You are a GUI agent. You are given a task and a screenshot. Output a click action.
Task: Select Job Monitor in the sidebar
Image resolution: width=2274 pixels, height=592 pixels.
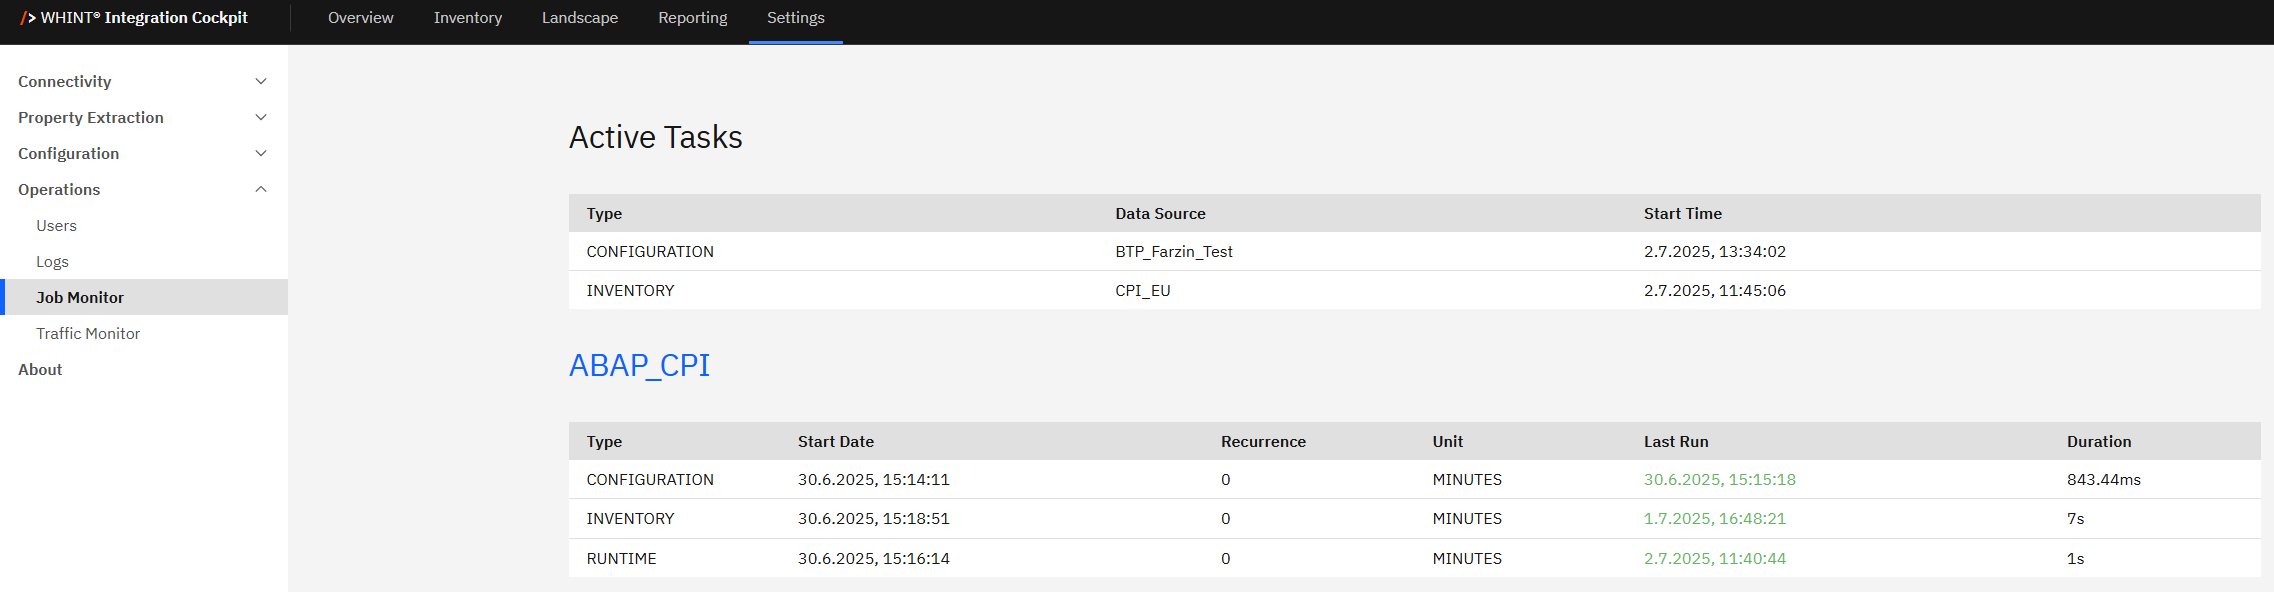tap(80, 298)
